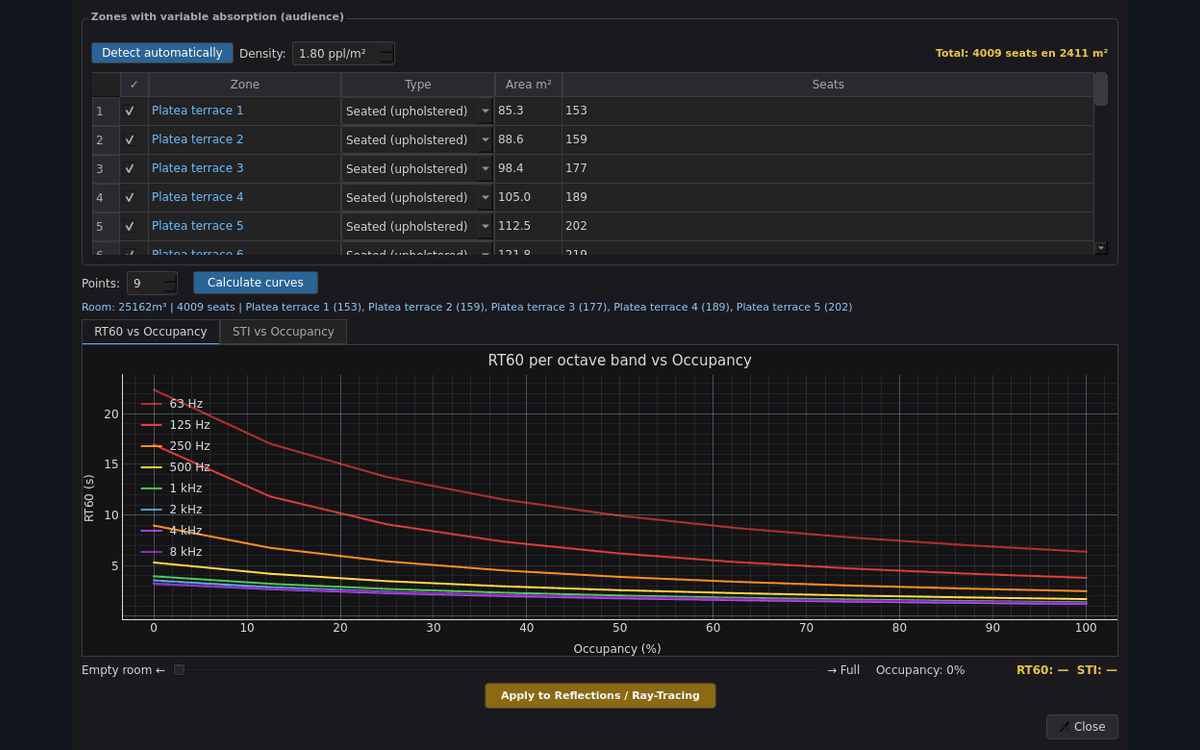Click Apply to Reflections / Ray-Tracing

click(600, 696)
